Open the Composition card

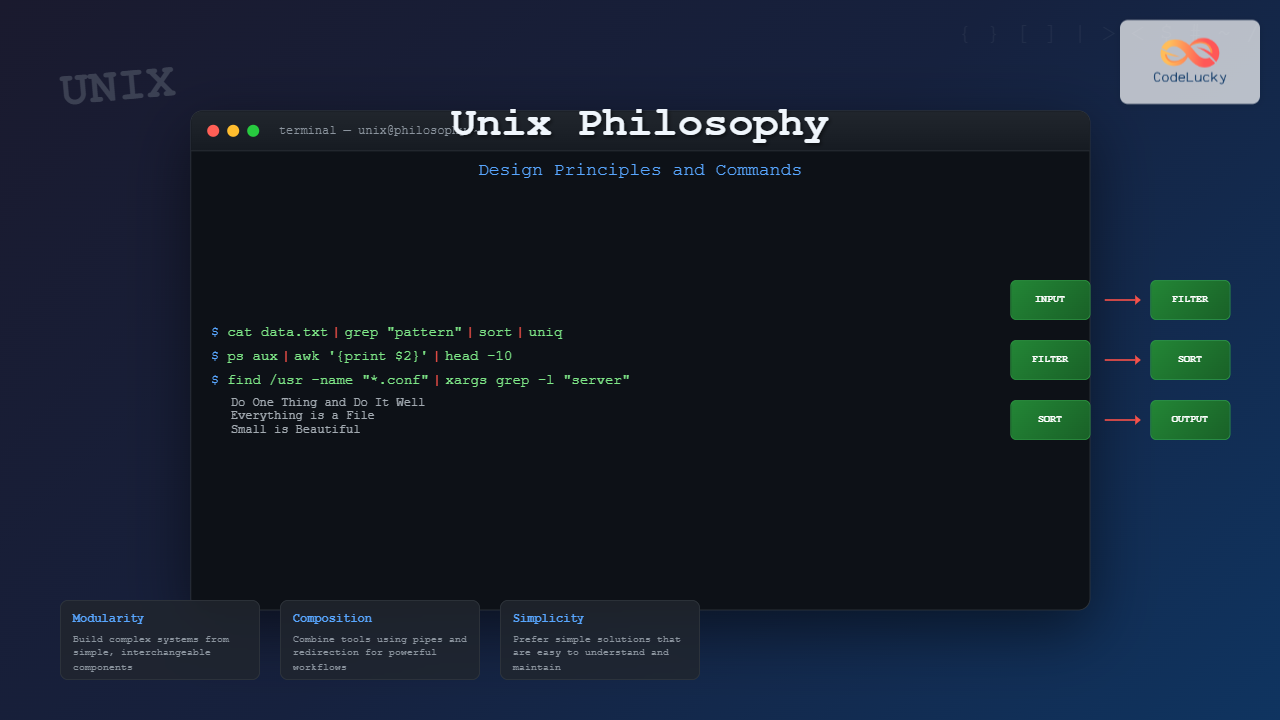[380, 640]
